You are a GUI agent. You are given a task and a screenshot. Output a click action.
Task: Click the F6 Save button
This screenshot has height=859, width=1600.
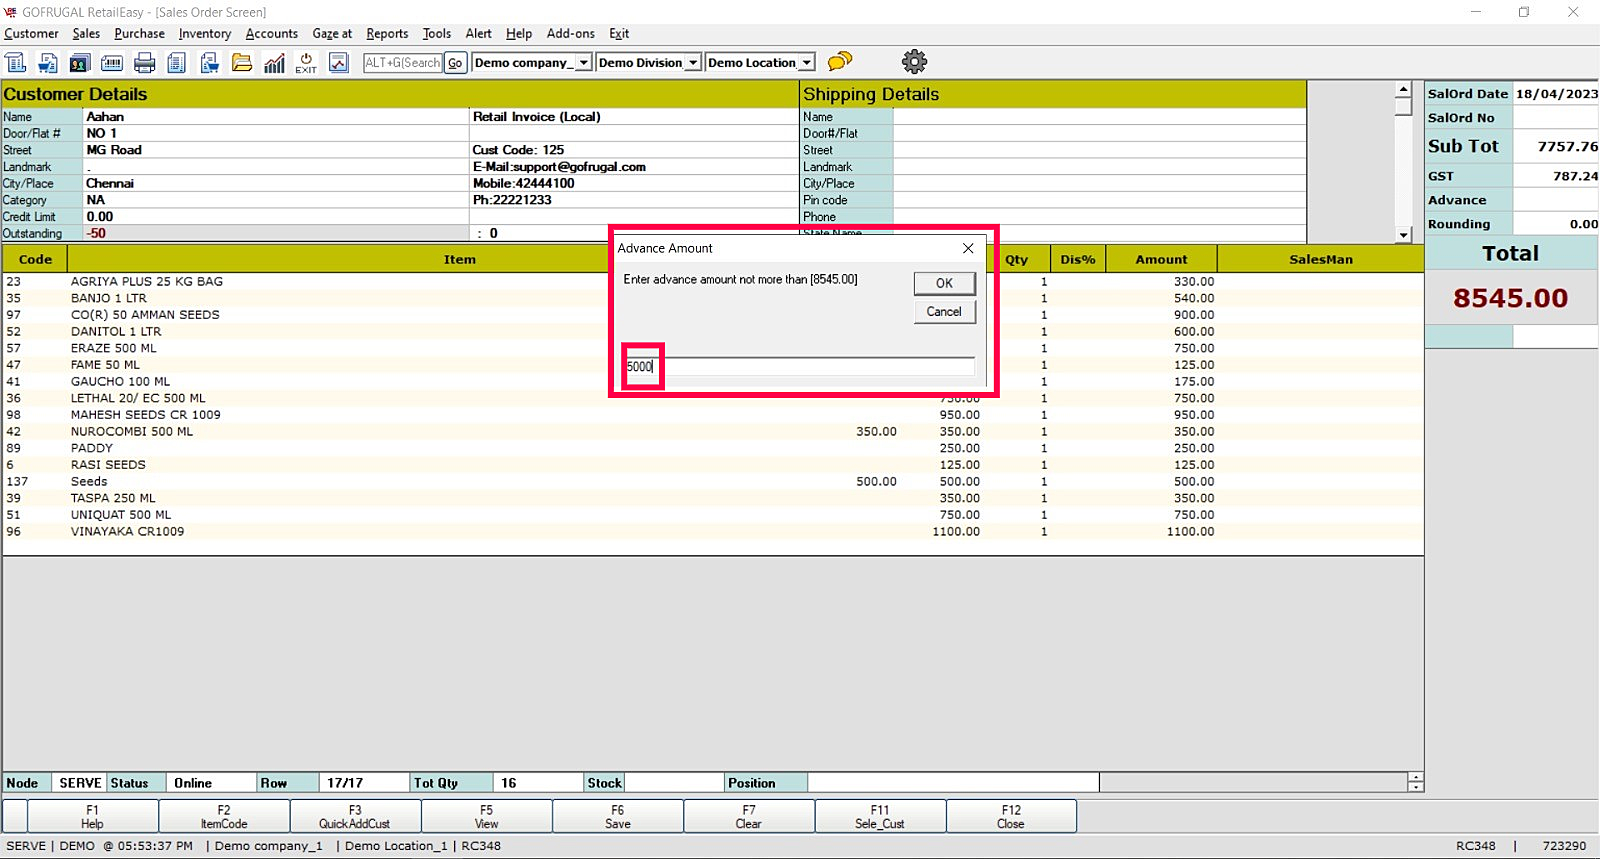click(618, 817)
